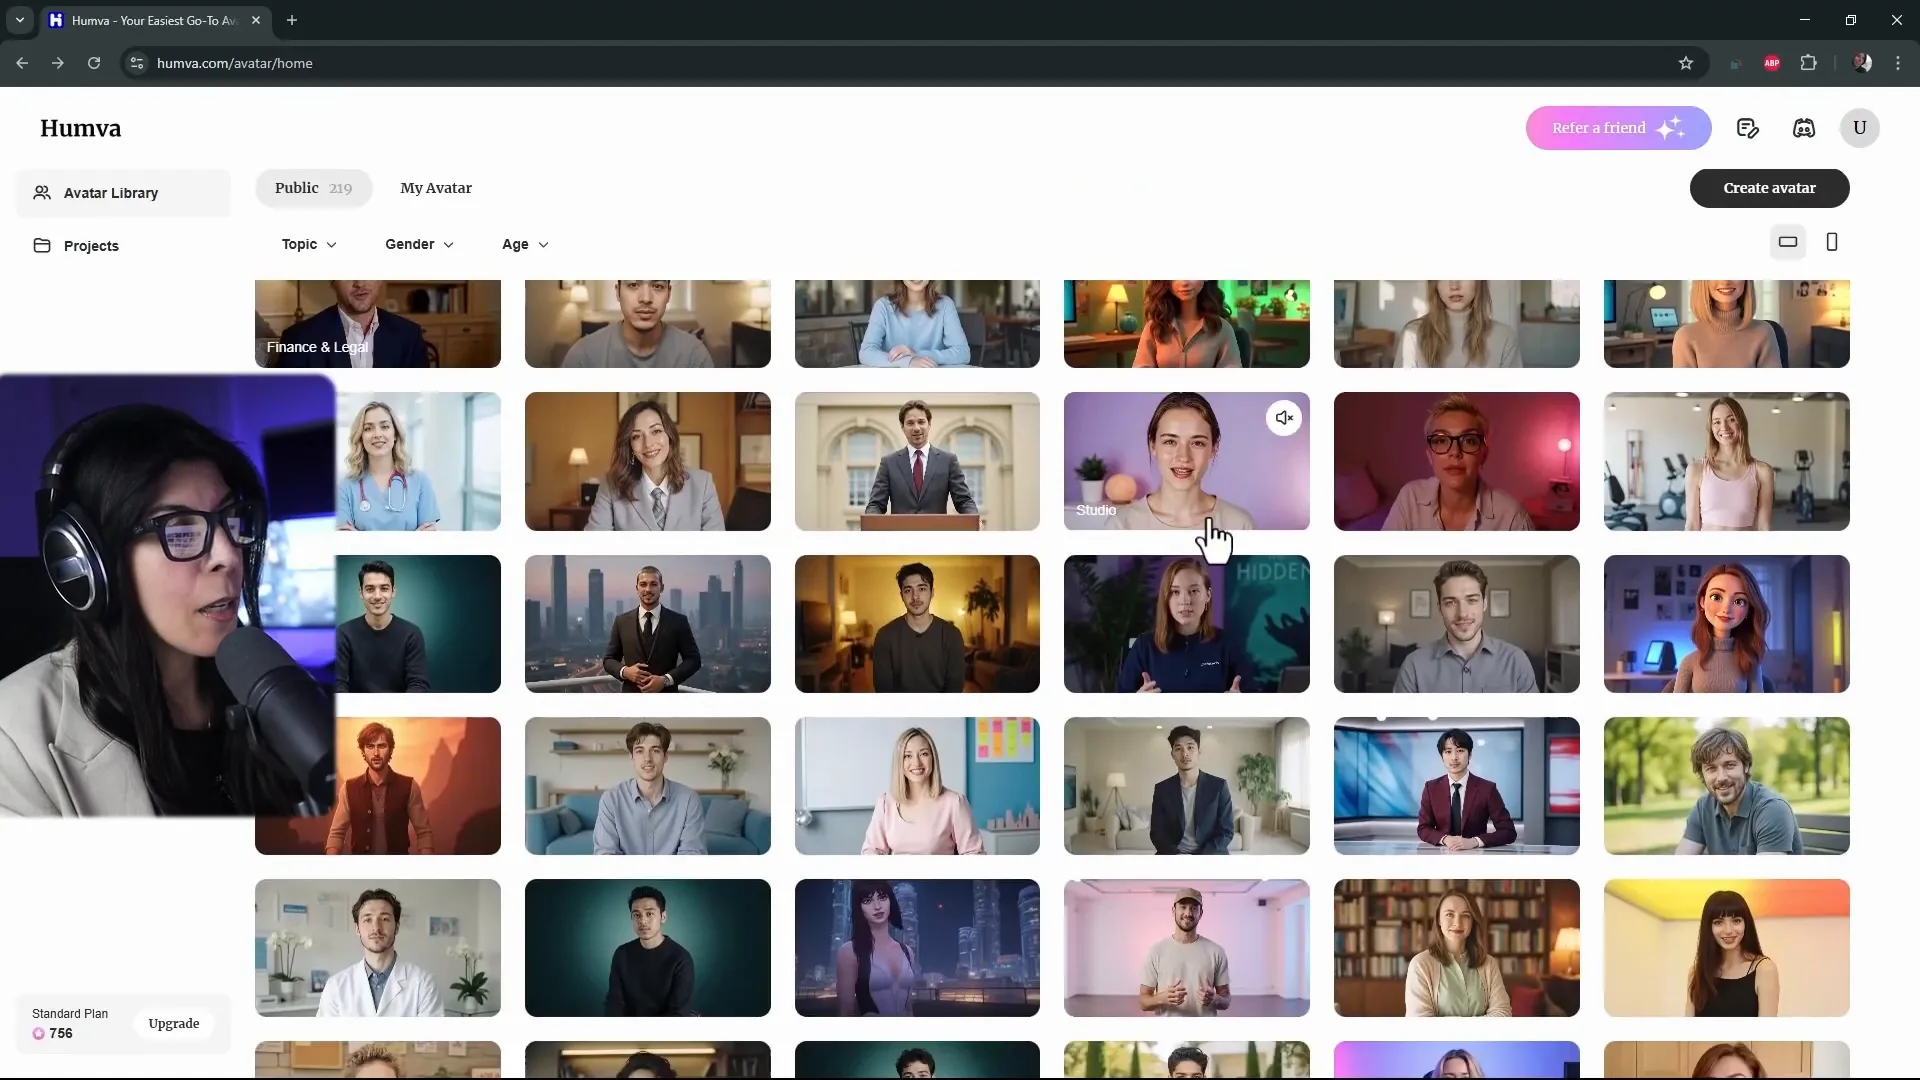Image resolution: width=1920 pixels, height=1080 pixels.
Task: Click the Refer a friend button
Action: (1618, 128)
